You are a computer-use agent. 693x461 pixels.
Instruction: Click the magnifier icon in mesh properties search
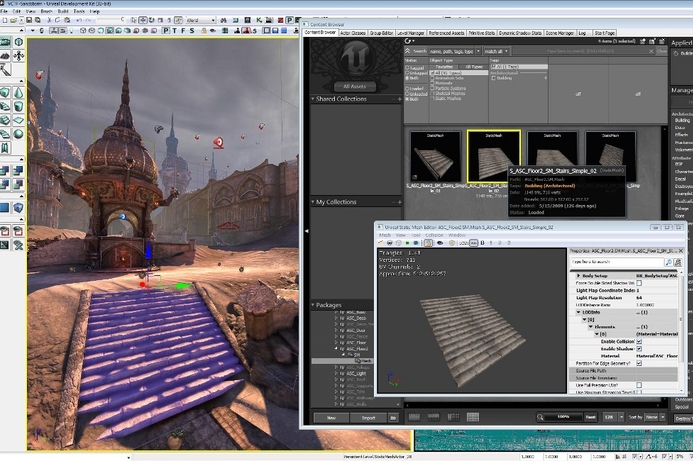(x=669, y=262)
